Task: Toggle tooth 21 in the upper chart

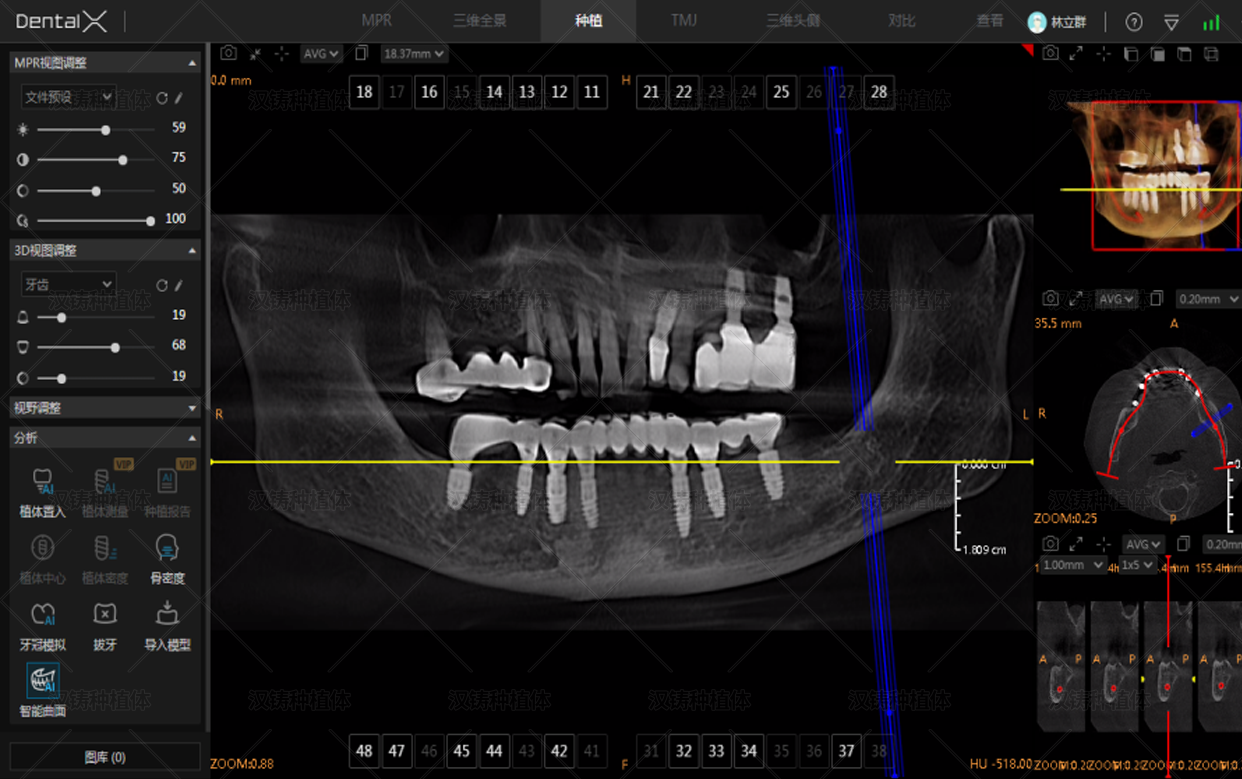Action: pyautogui.click(x=651, y=92)
